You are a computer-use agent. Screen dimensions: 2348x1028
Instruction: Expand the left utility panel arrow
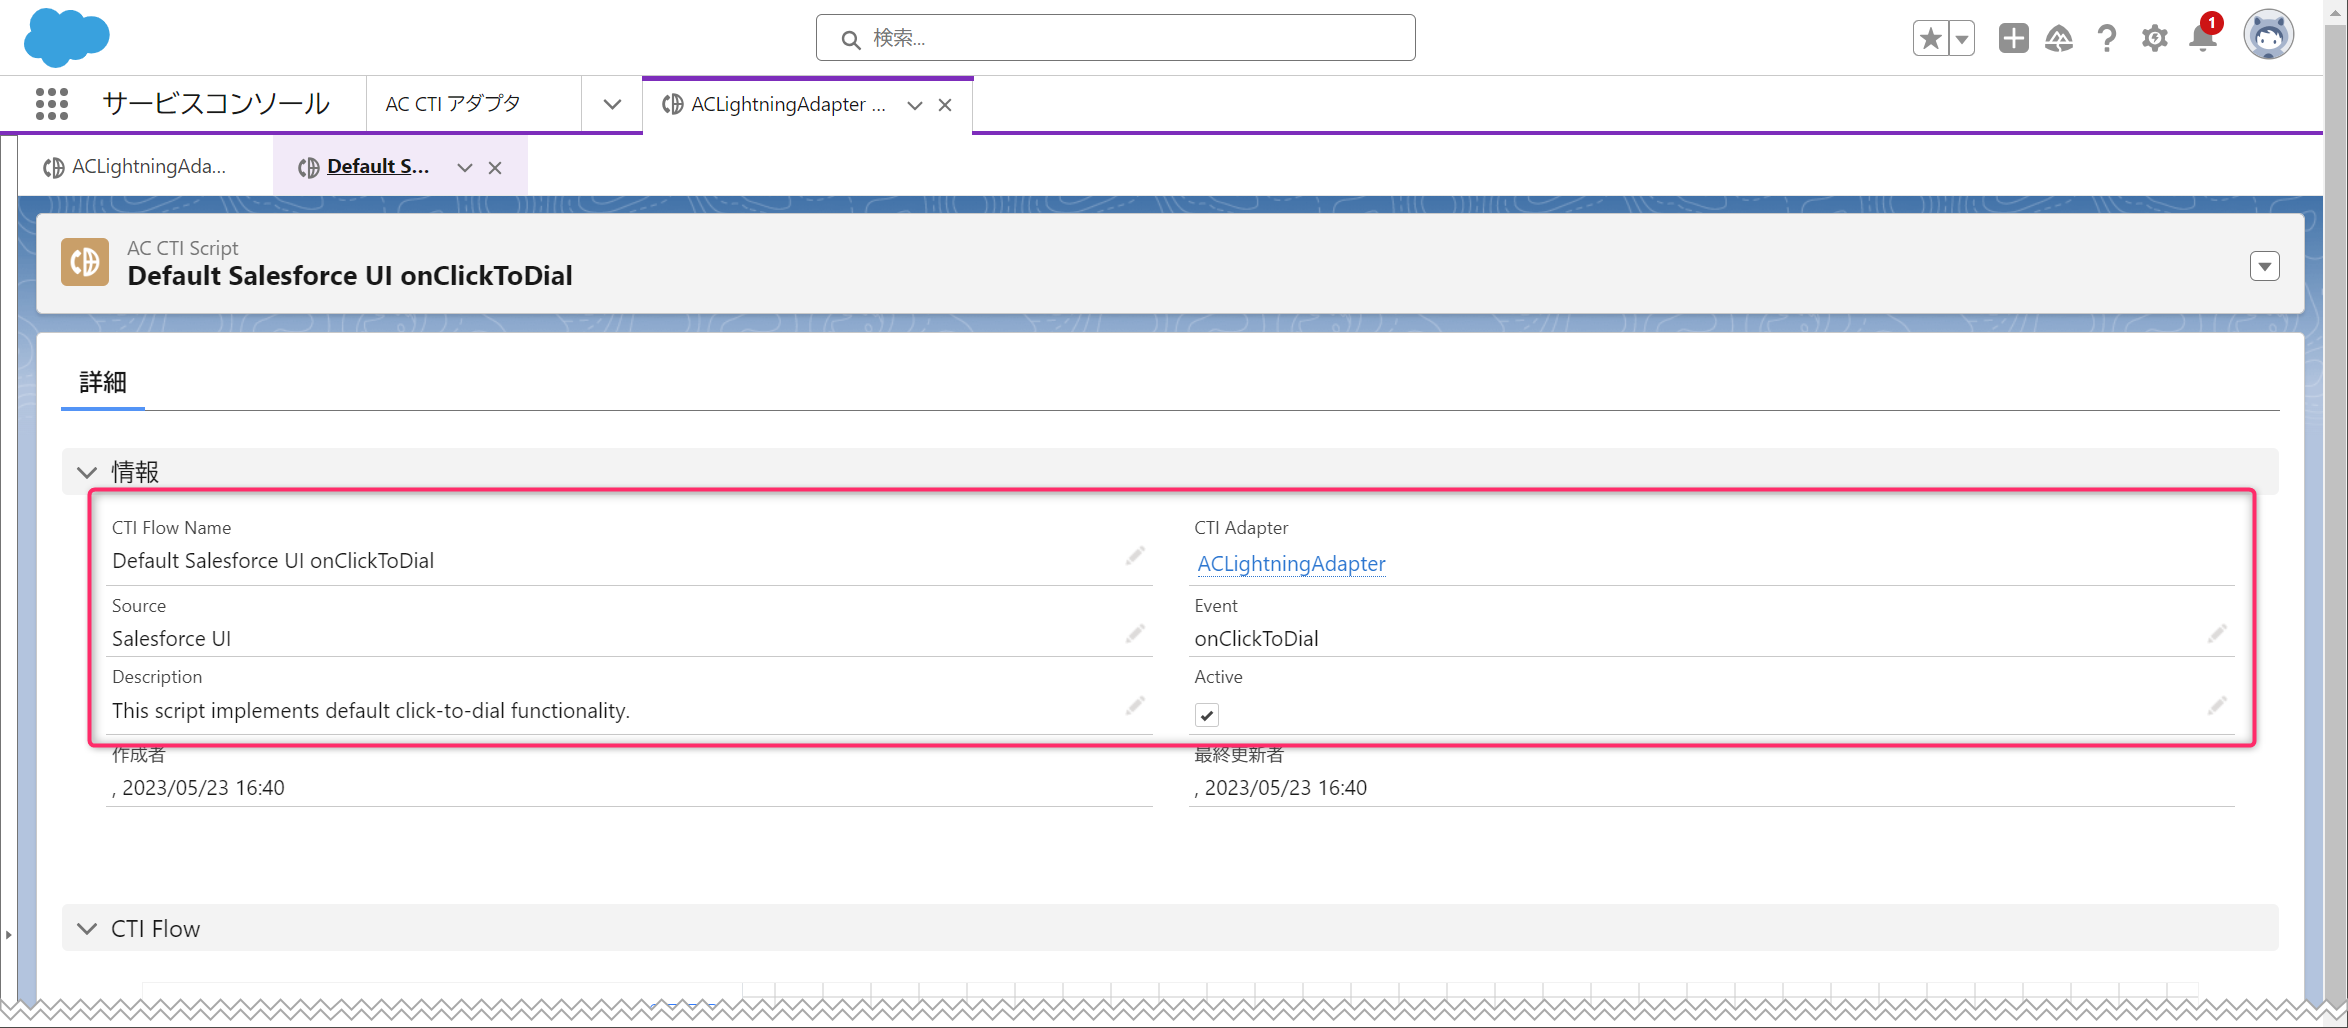click(x=8, y=935)
